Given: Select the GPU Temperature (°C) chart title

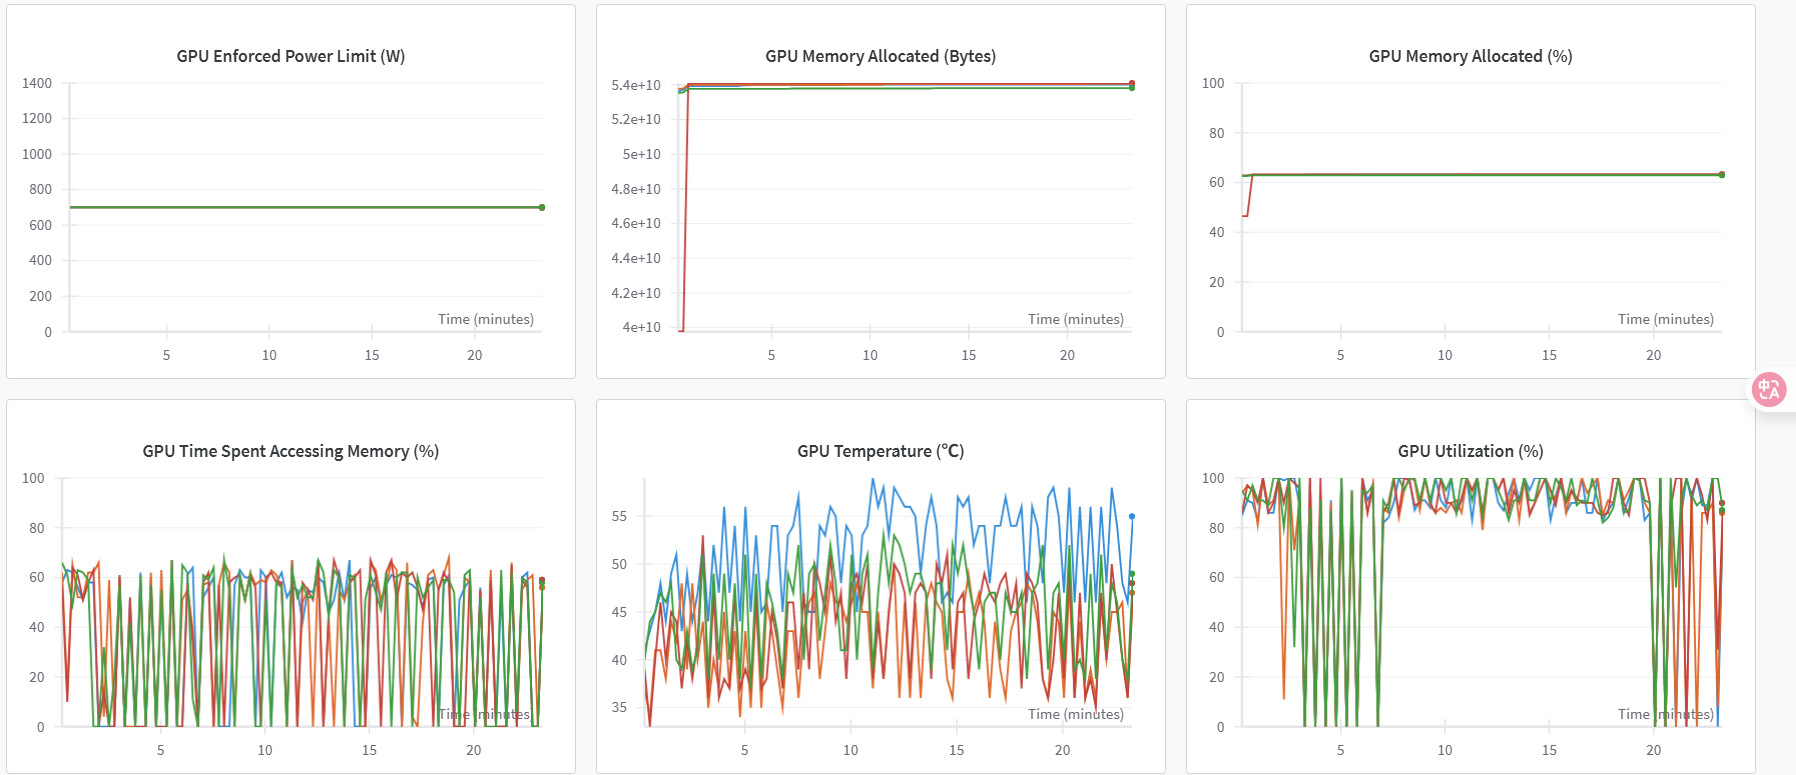Looking at the screenshot, I should (x=880, y=451).
